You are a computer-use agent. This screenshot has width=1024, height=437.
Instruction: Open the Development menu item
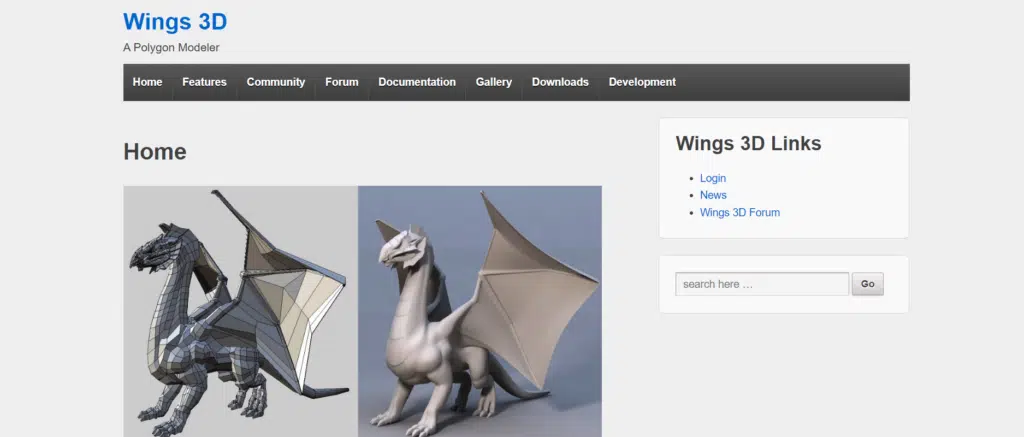642,82
